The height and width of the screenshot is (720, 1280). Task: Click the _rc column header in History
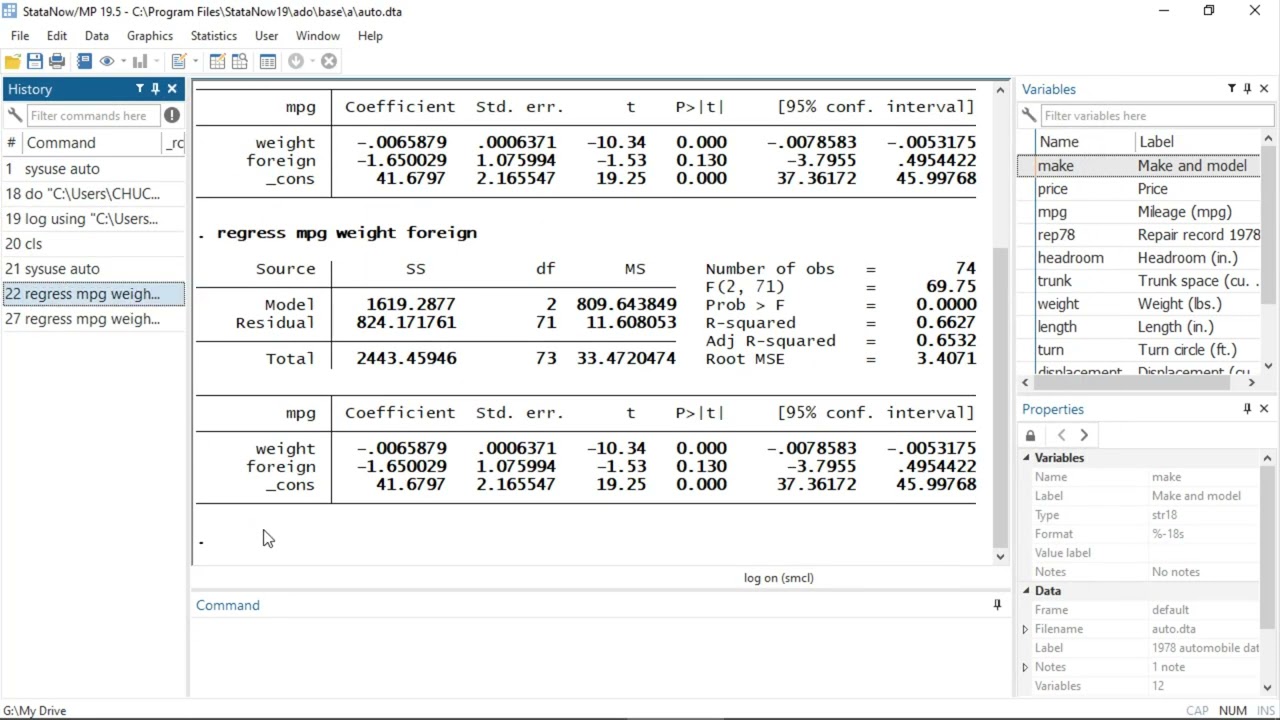click(175, 143)
